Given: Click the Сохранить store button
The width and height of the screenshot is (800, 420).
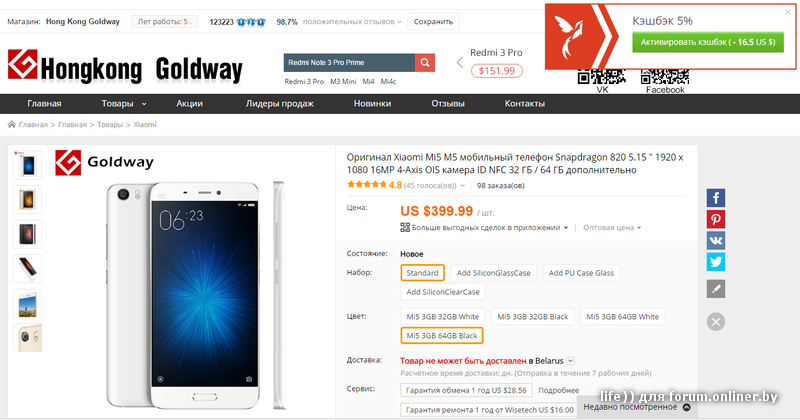Looking at the screenshot, I should click(433, 22).
